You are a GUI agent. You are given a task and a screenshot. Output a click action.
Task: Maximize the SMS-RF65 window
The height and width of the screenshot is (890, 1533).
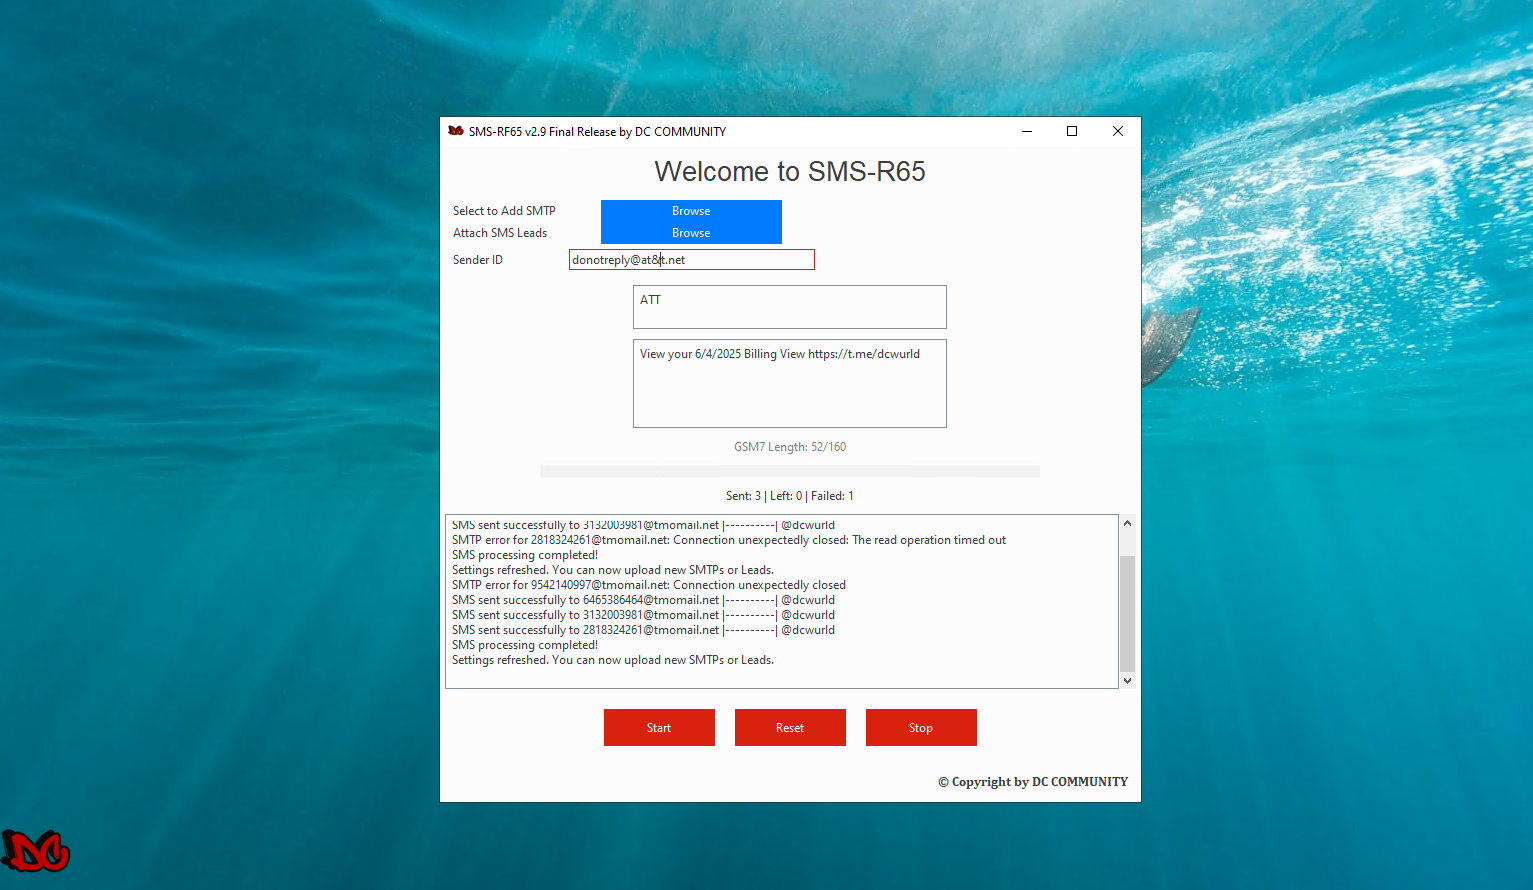click(1072, 131)
